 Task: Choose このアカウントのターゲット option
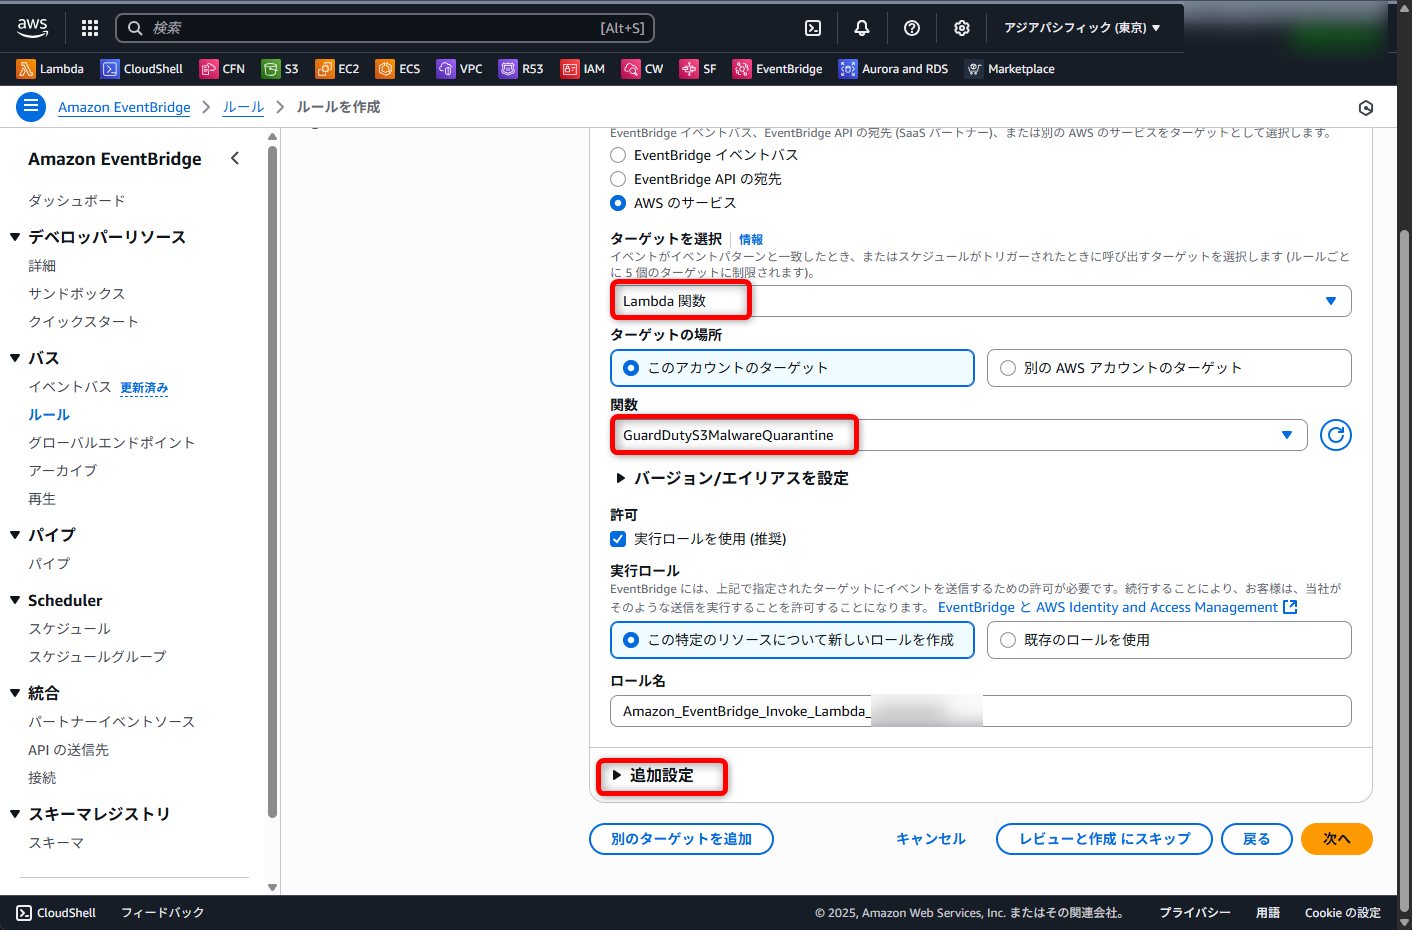tap(792, 368)
